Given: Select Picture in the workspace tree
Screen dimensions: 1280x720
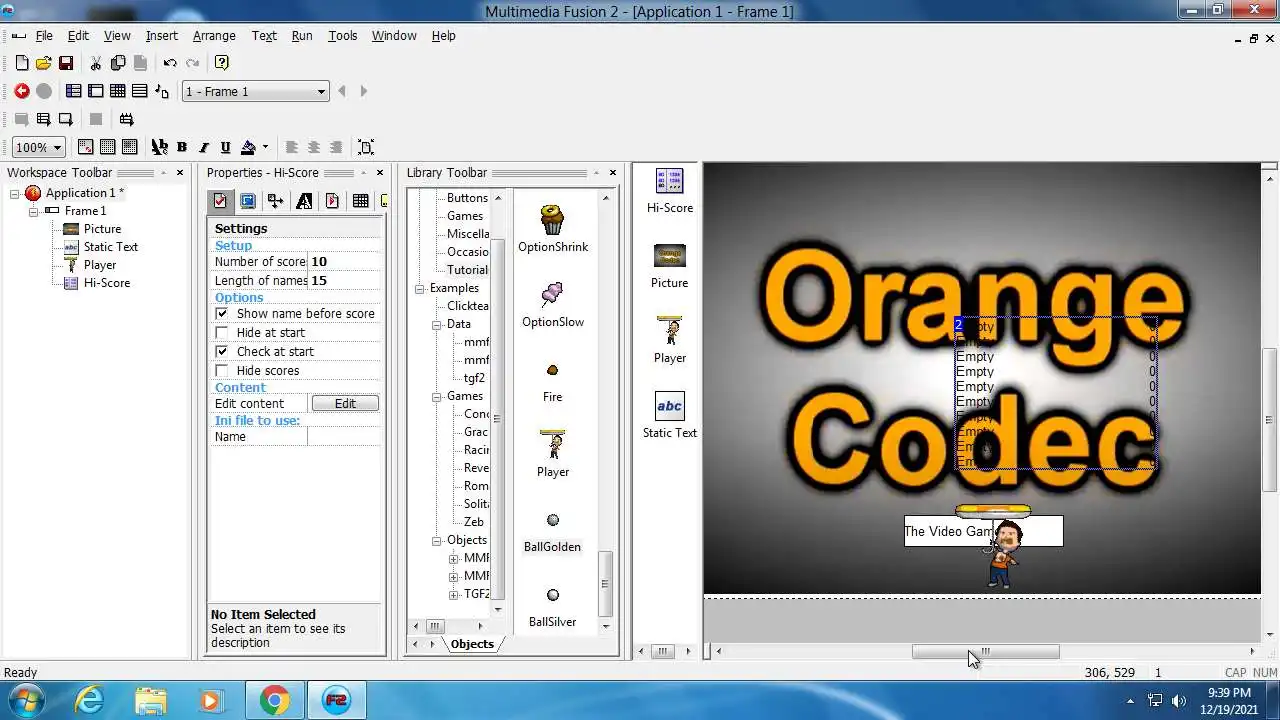Looking at the screenshot, I should click(x=102, y=229).
